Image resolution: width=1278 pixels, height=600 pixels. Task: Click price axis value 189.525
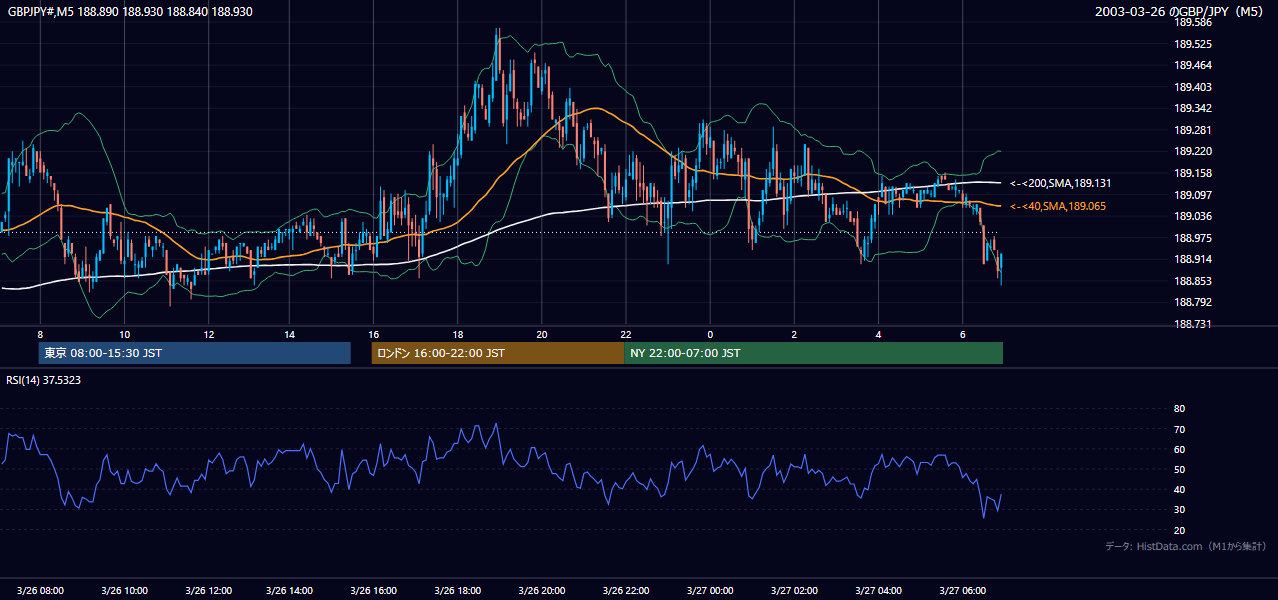1192,44
